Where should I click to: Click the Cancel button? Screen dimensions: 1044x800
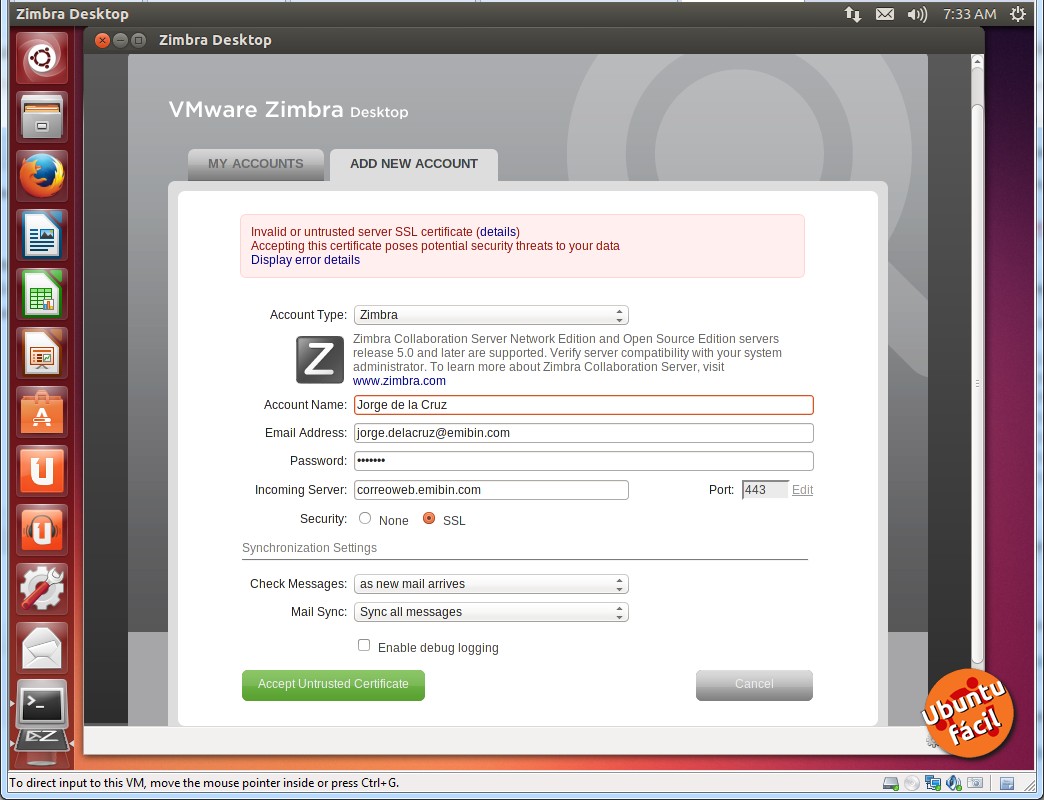[754, 685]
